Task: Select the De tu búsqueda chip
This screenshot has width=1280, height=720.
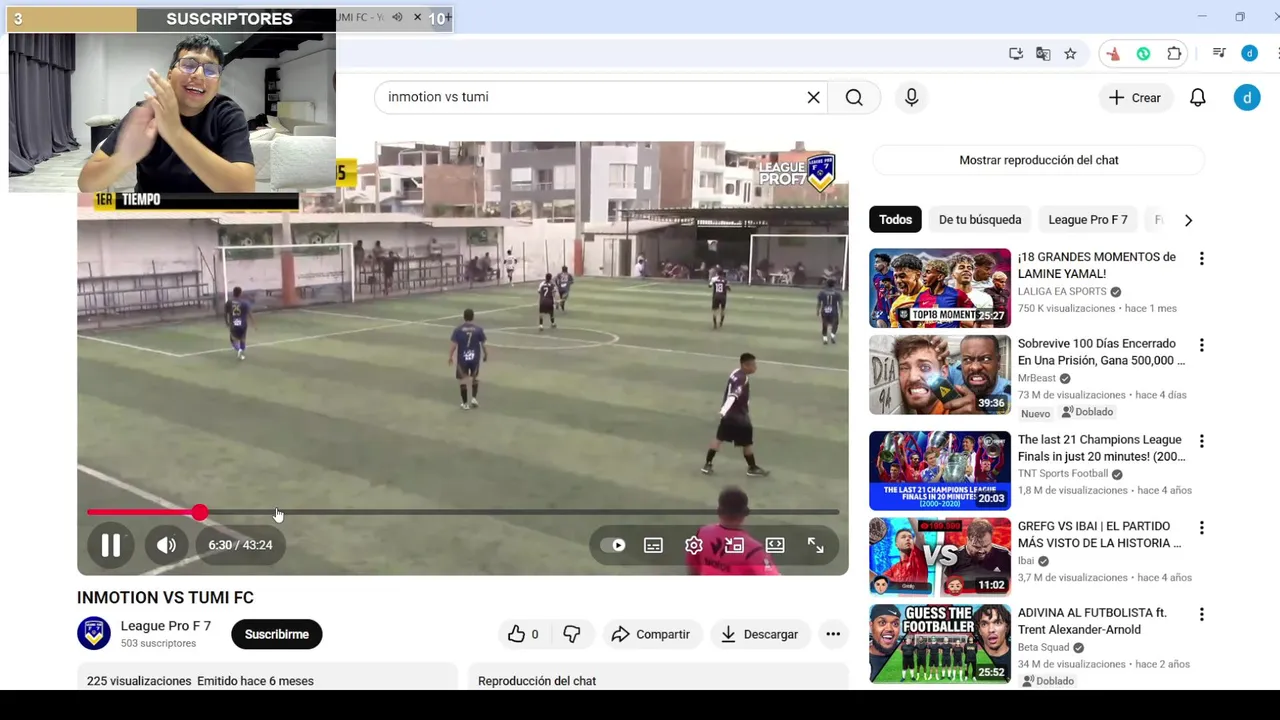Action: (x=980, y=220)
